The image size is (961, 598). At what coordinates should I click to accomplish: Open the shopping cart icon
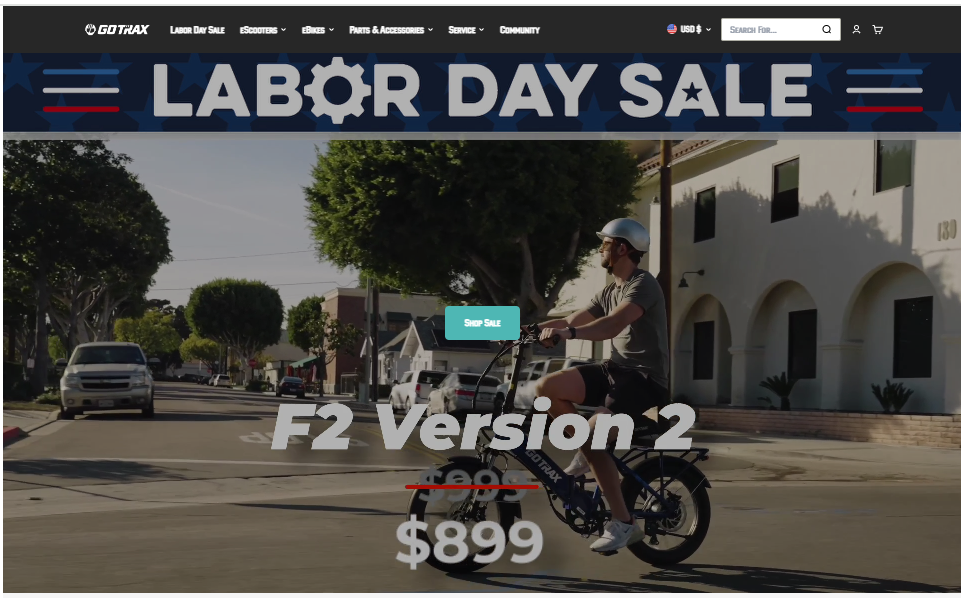click(877, 29)
